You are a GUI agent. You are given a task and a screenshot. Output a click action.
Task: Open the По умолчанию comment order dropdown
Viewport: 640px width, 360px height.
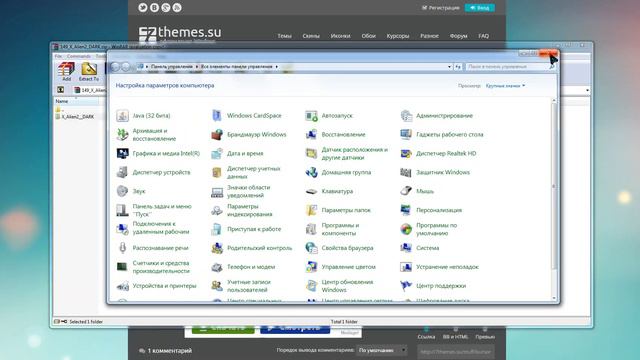point(382,350)
